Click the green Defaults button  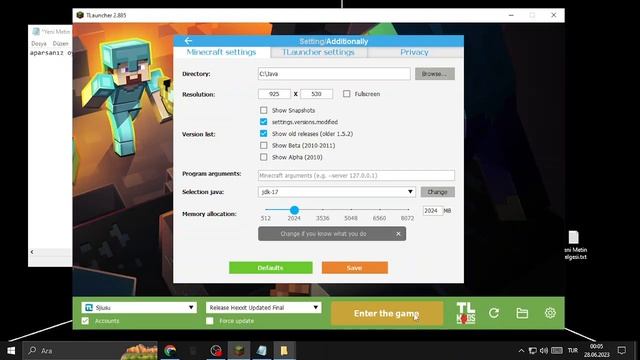[271, 268]
